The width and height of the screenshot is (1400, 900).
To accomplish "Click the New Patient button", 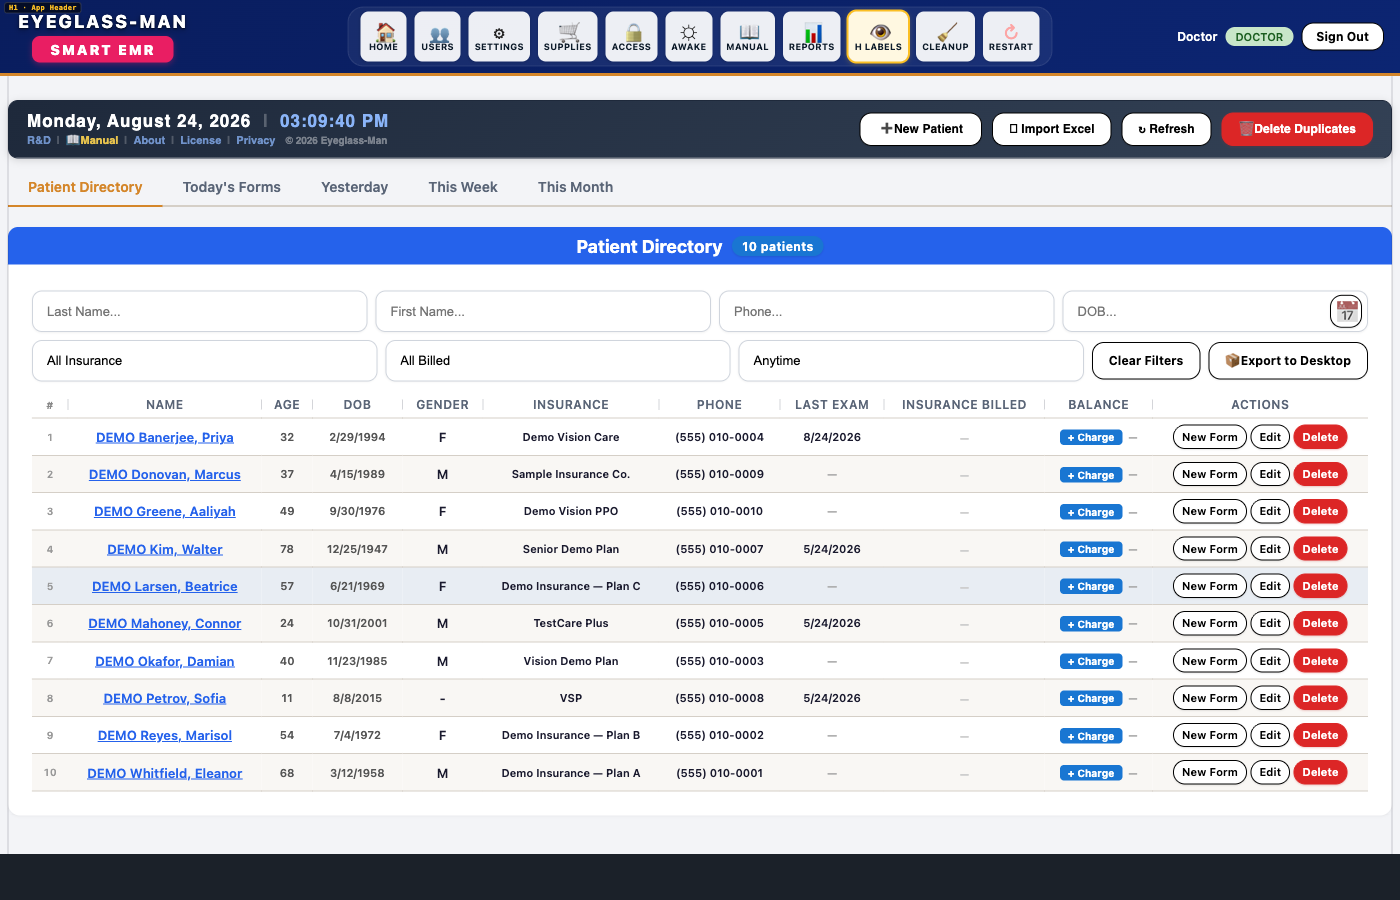I will 921,129.
